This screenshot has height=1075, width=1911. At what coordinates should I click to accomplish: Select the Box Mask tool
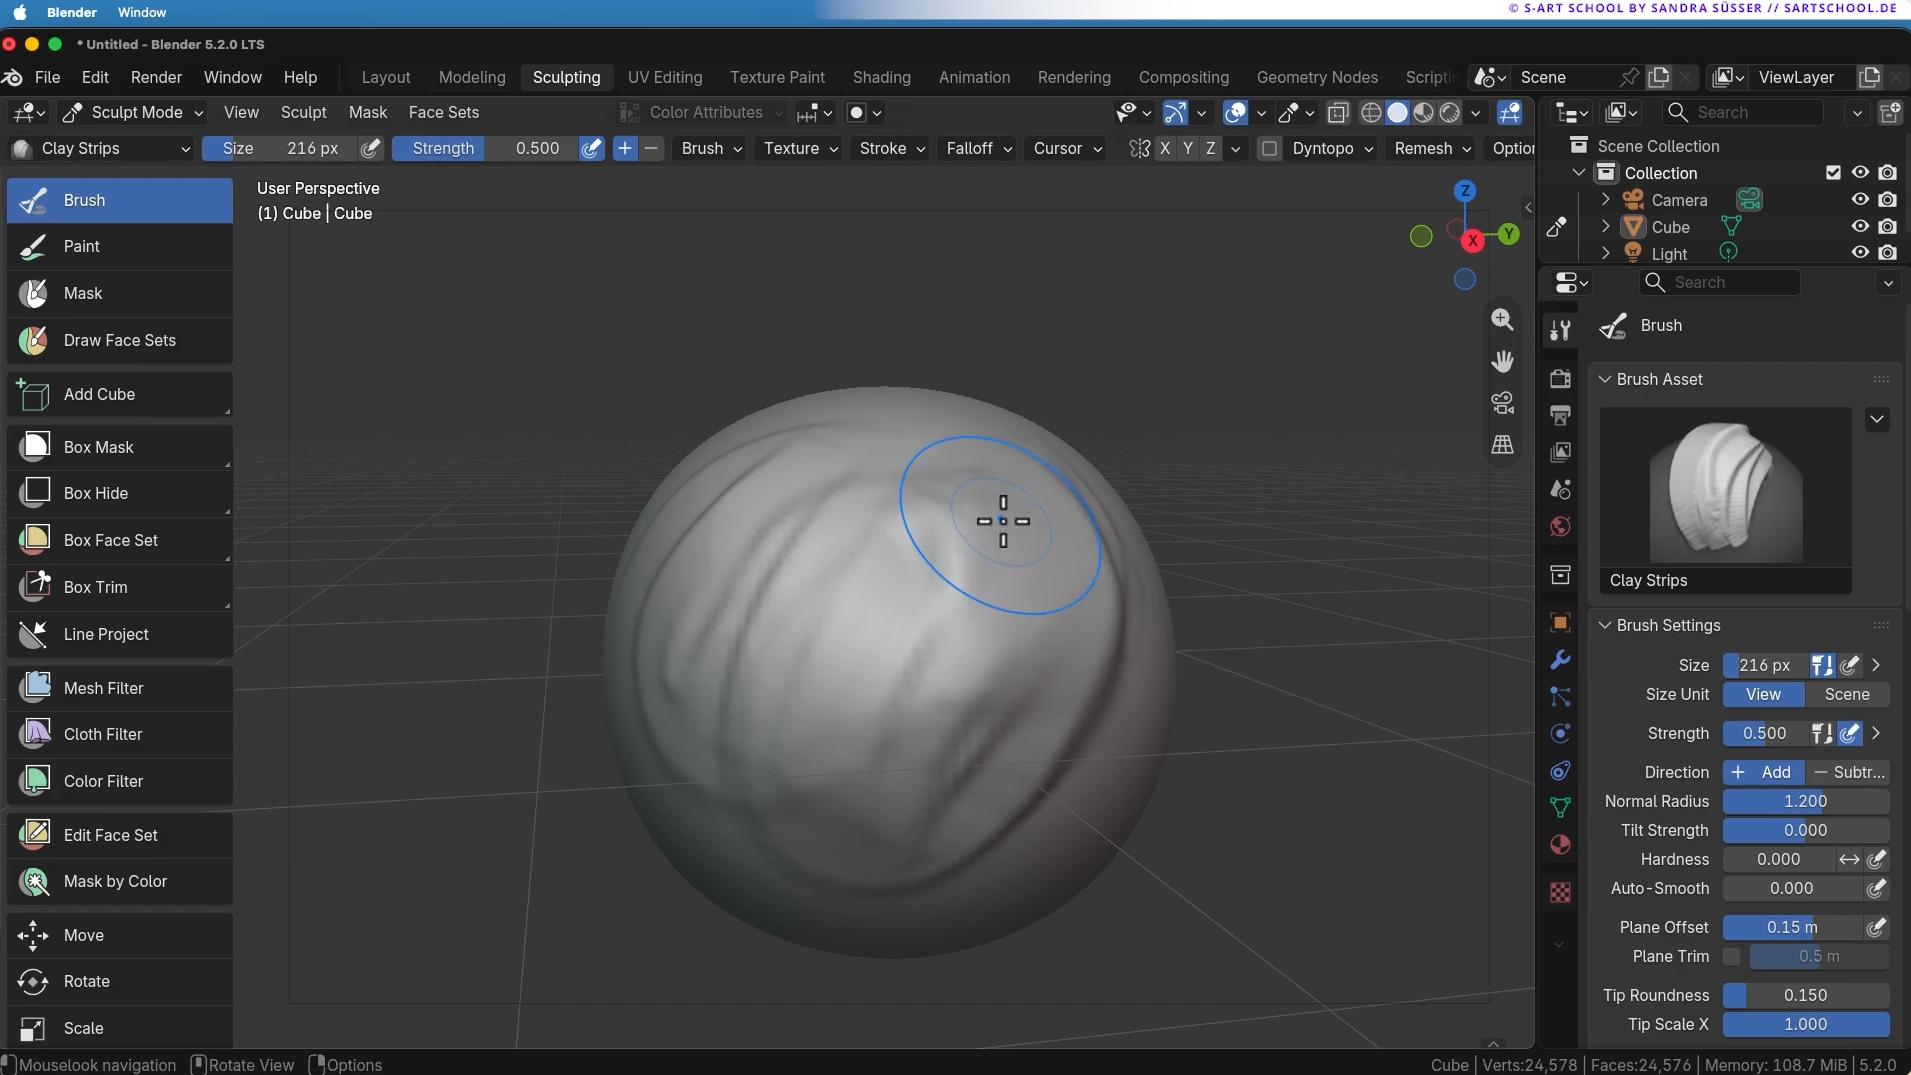click(x=120, y=447)
